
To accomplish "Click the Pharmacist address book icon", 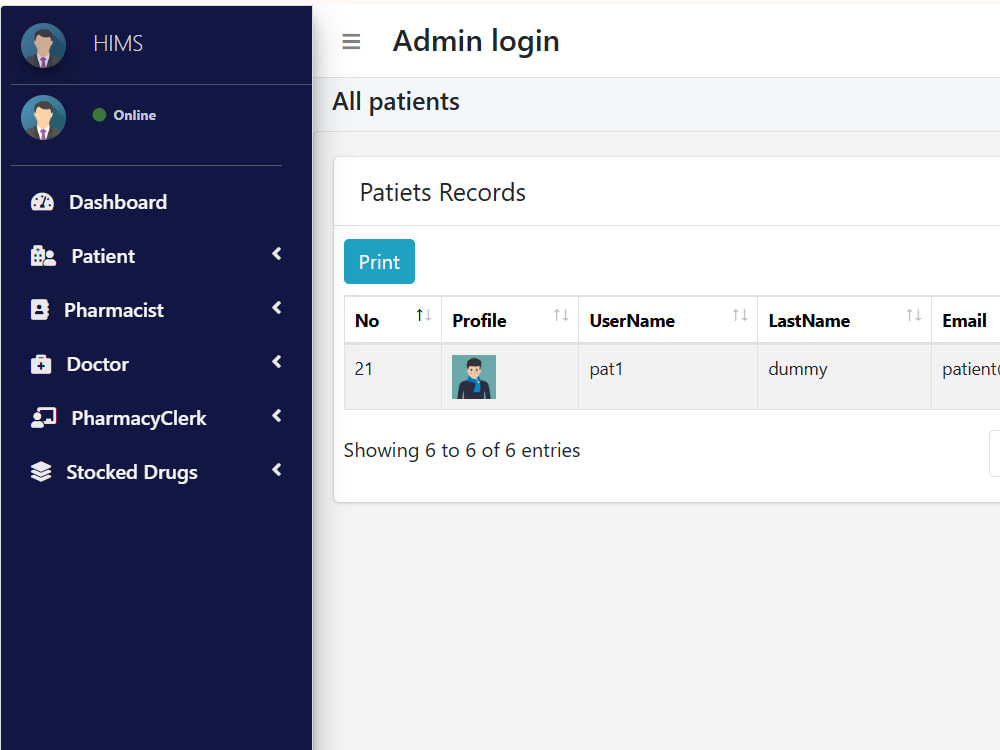I will click(x=40, y=310).
